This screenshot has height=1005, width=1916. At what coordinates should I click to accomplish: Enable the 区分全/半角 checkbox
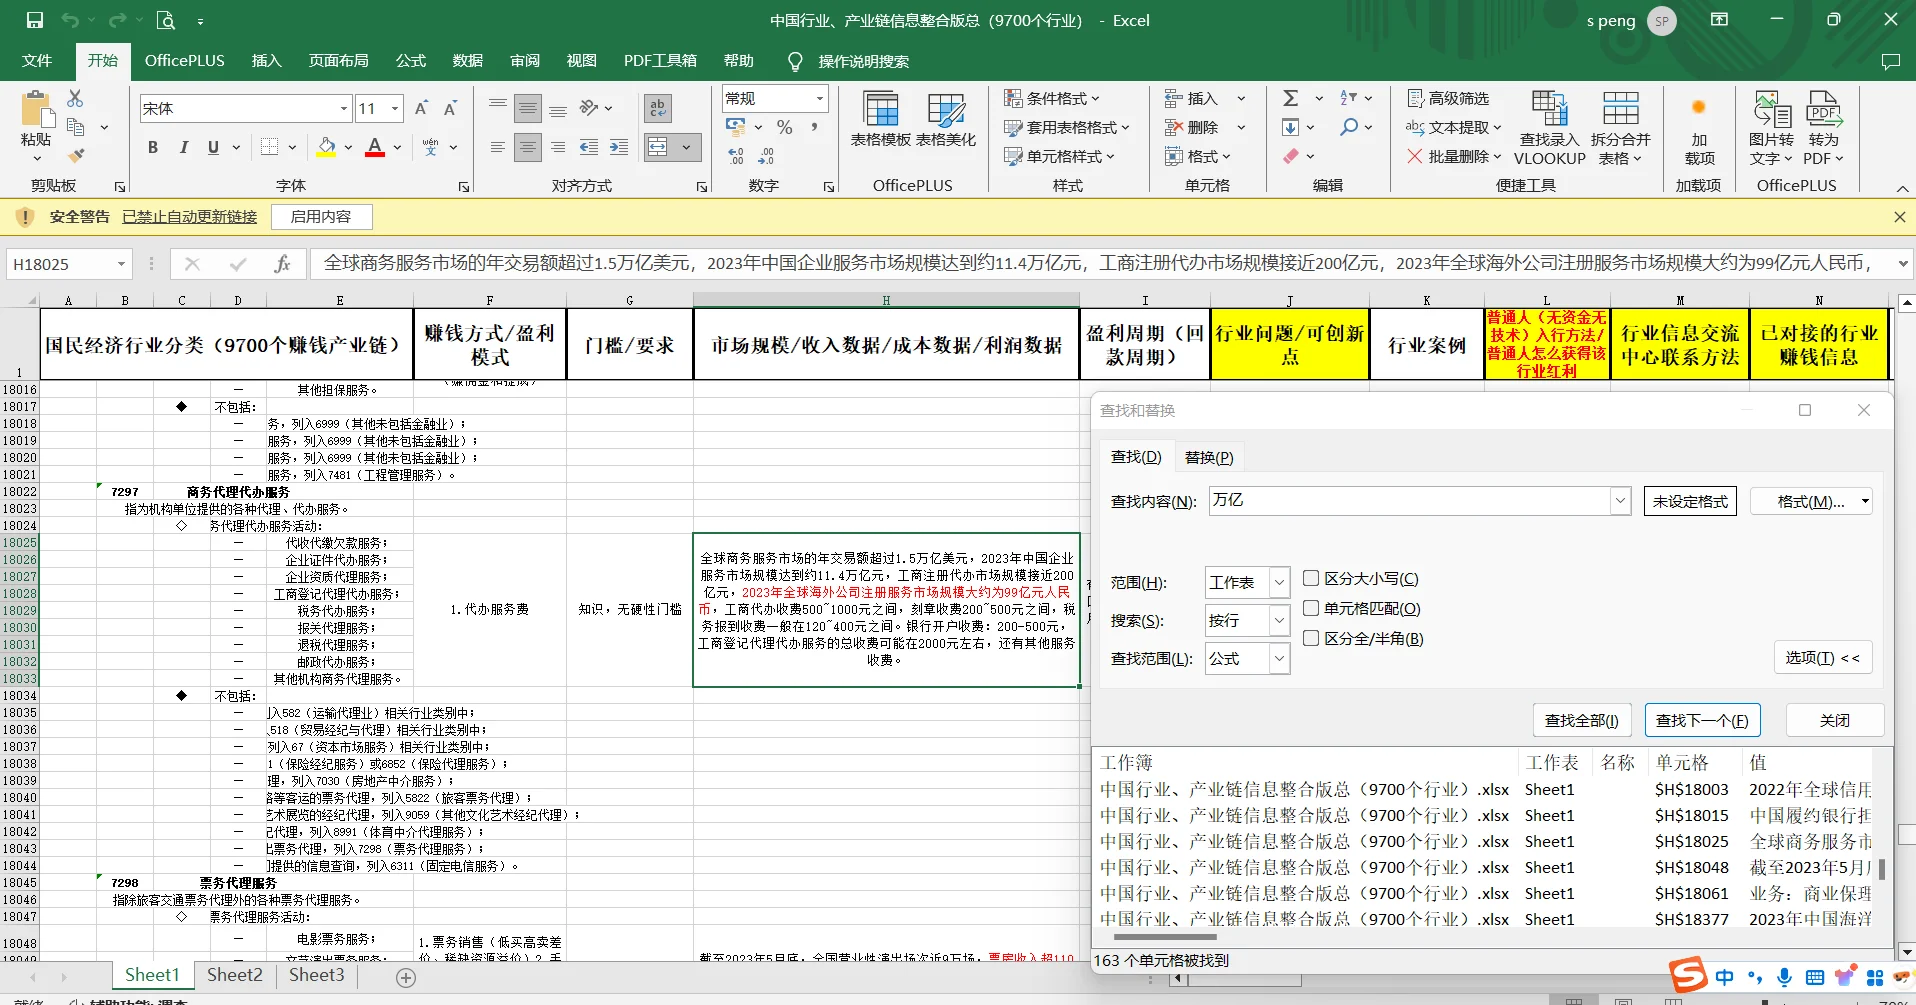coord(1311,638)
